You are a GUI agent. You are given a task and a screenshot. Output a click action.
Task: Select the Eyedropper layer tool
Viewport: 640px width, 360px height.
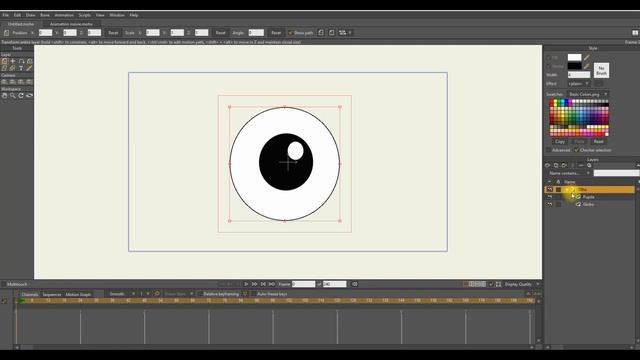click(x=29, y=68)
